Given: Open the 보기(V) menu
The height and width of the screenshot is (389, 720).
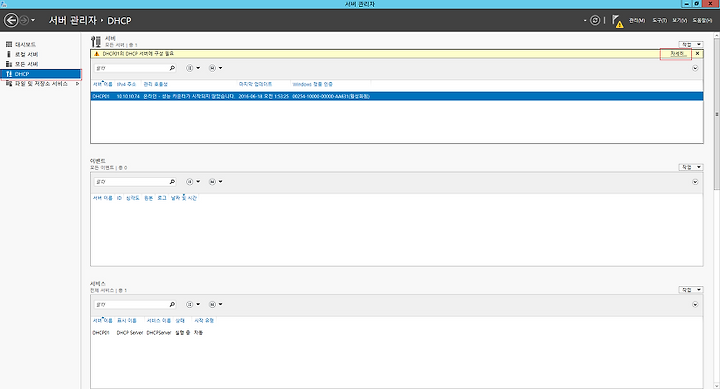Looking at the screenshot, I should [x=680, y=21].
